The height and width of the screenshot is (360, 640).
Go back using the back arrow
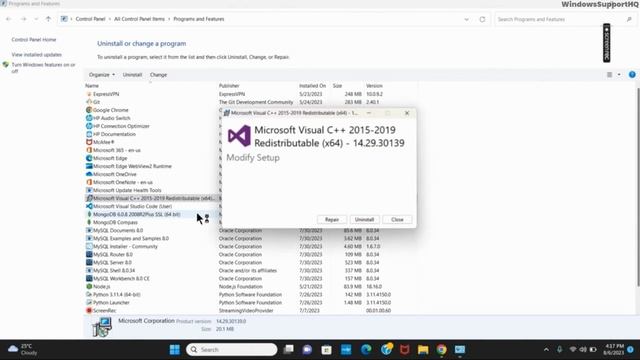(x=9, y=19)
